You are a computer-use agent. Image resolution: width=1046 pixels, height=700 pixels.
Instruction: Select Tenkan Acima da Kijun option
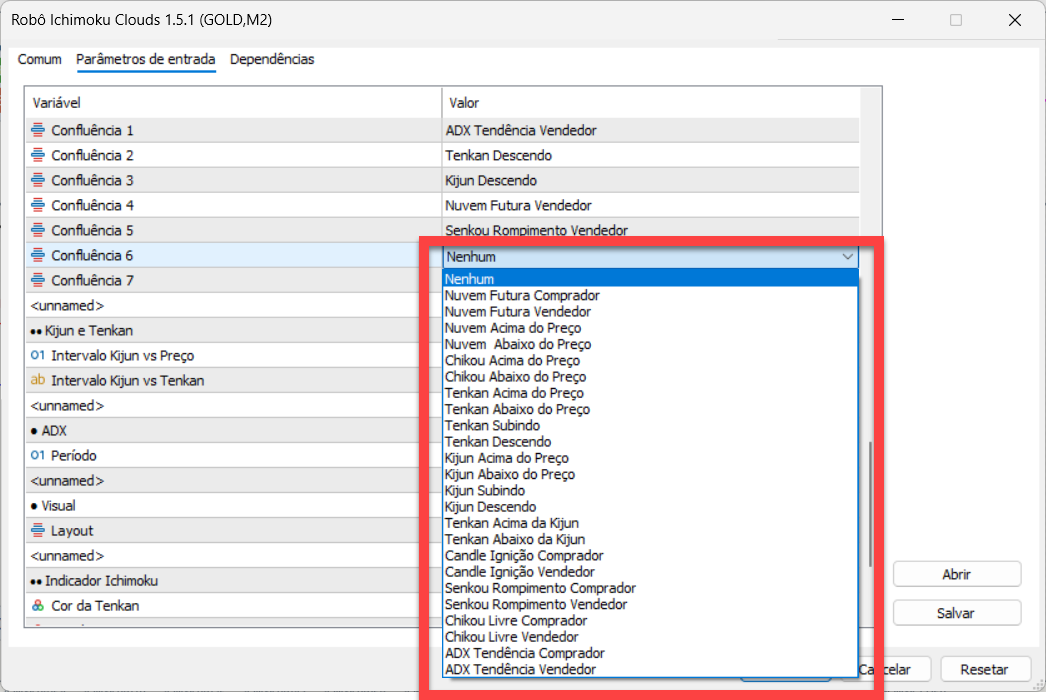pos(511,523)
